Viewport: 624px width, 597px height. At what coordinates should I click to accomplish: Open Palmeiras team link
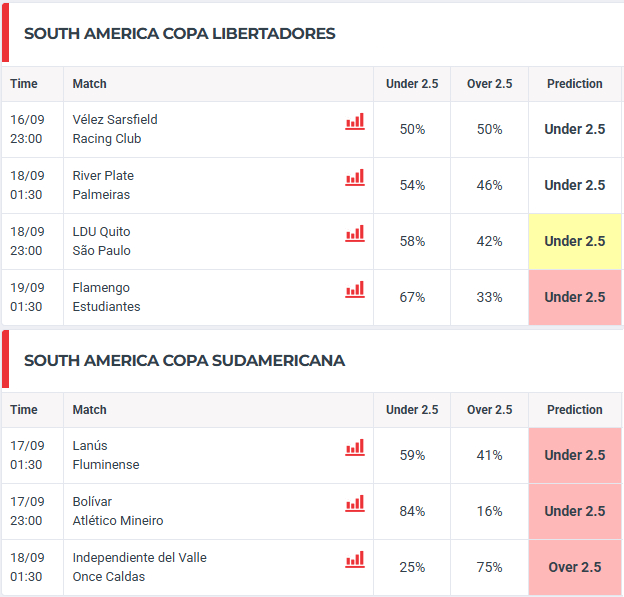coord(101,195)
